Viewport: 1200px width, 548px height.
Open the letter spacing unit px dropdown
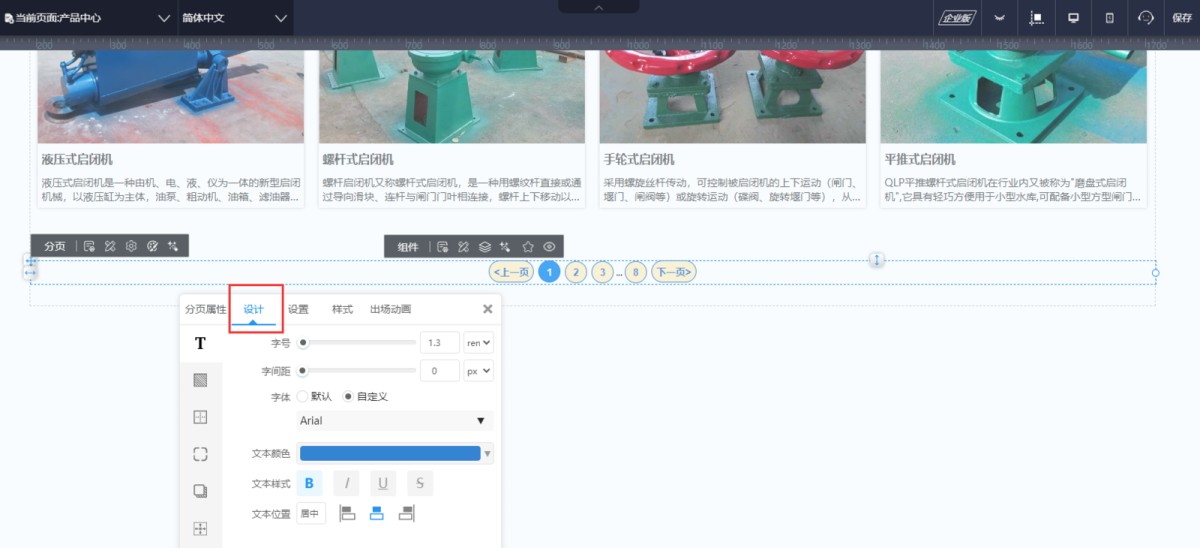(479, 371)
